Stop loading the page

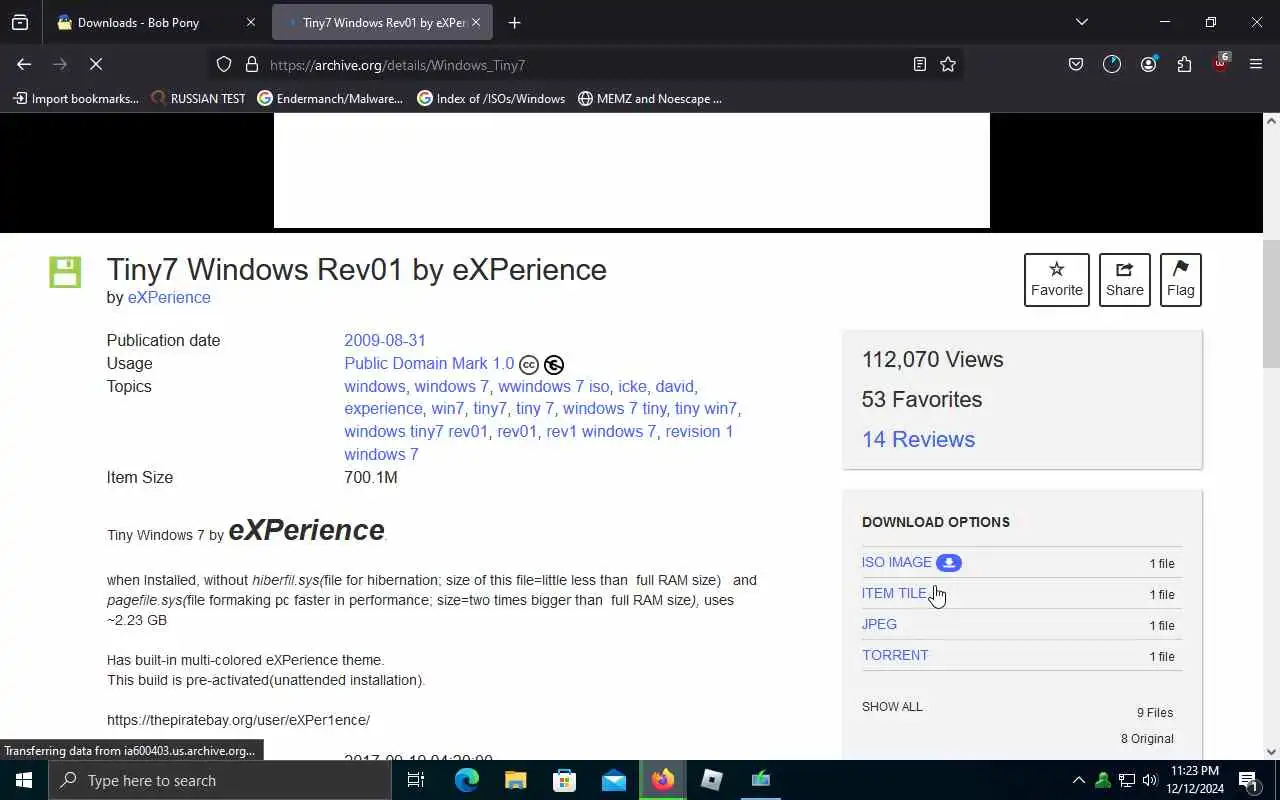96,64
